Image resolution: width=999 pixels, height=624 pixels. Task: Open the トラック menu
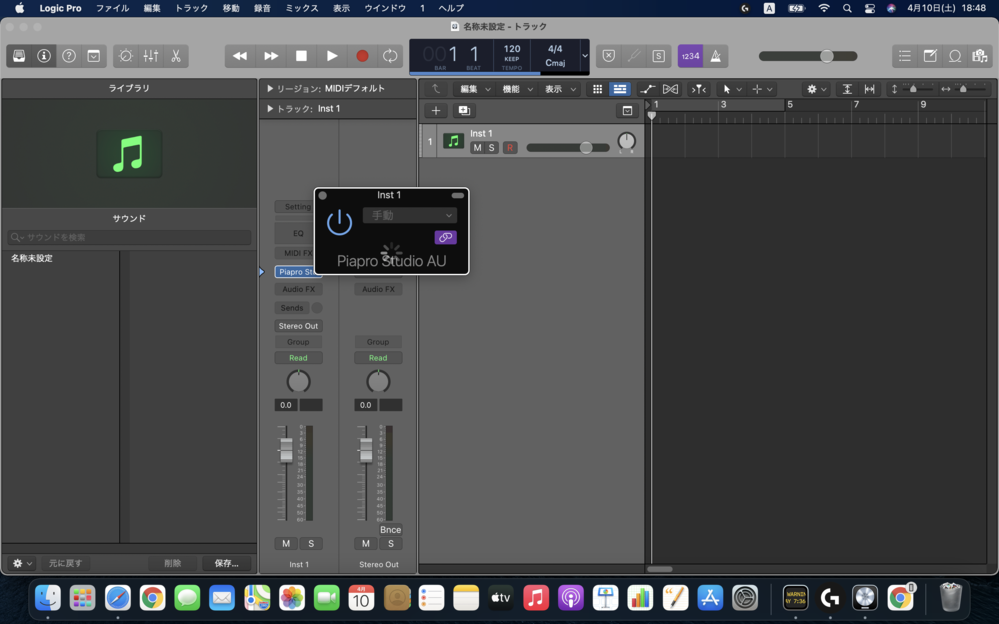(x=191, y=8)
